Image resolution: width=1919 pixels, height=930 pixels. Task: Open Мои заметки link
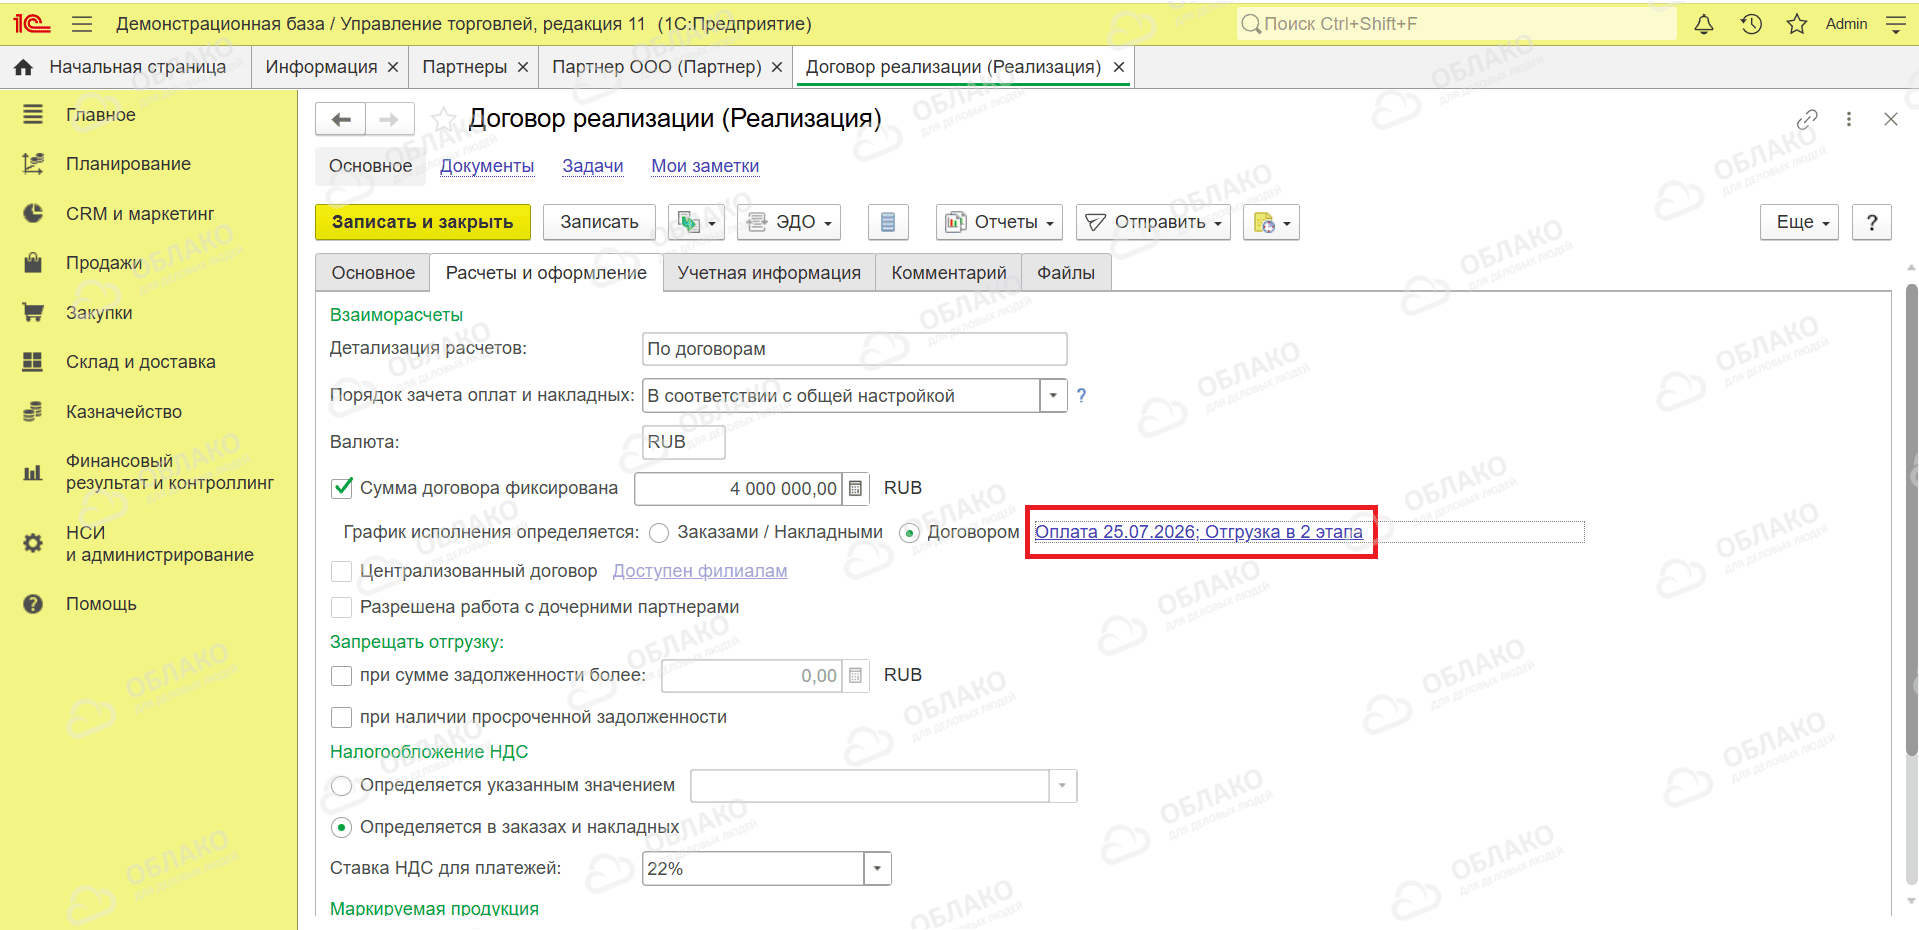point(705,166)
